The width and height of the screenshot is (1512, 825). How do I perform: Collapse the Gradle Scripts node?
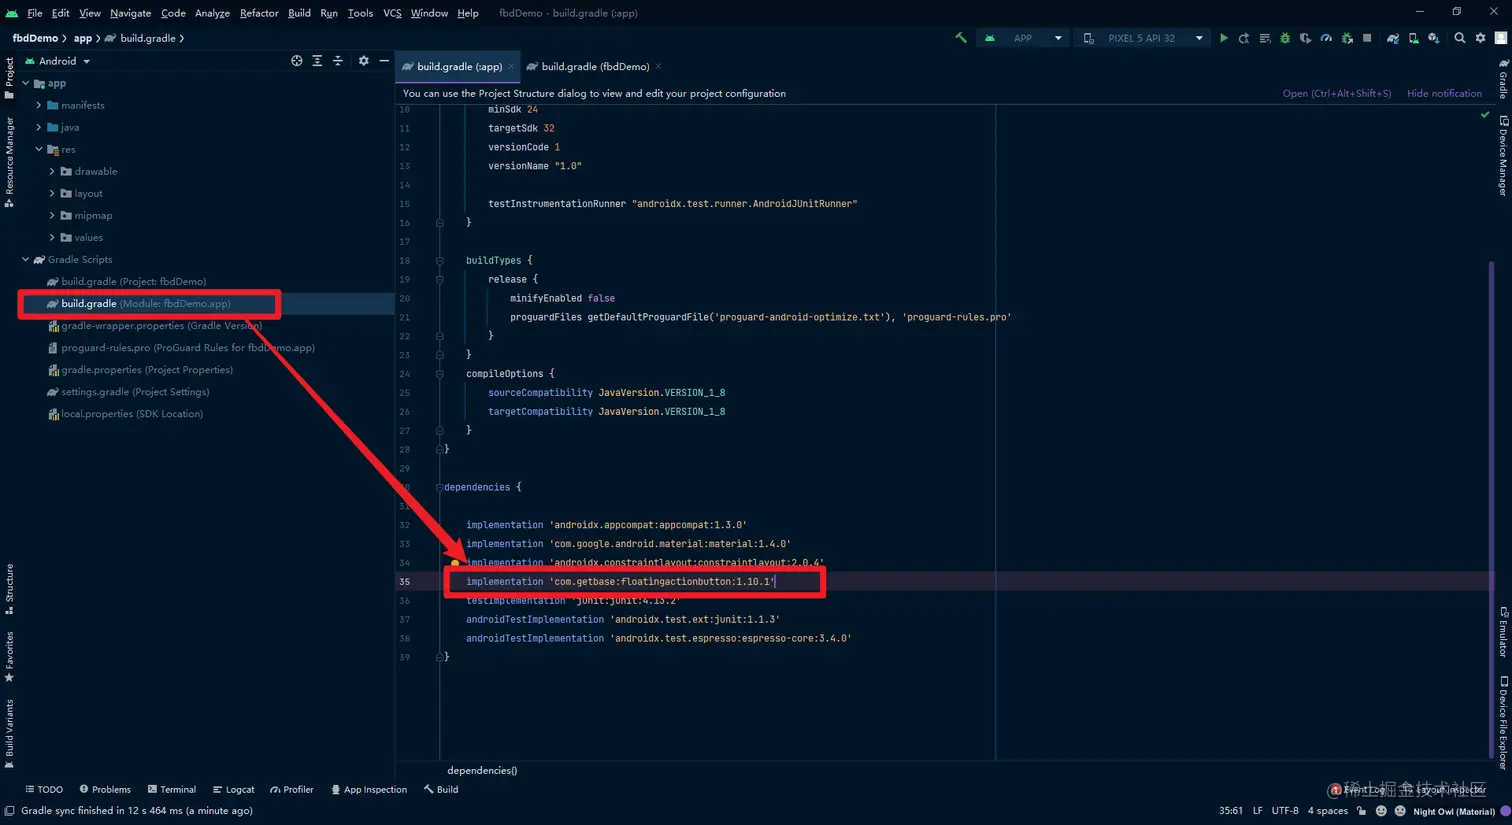(x=26, y=259)
